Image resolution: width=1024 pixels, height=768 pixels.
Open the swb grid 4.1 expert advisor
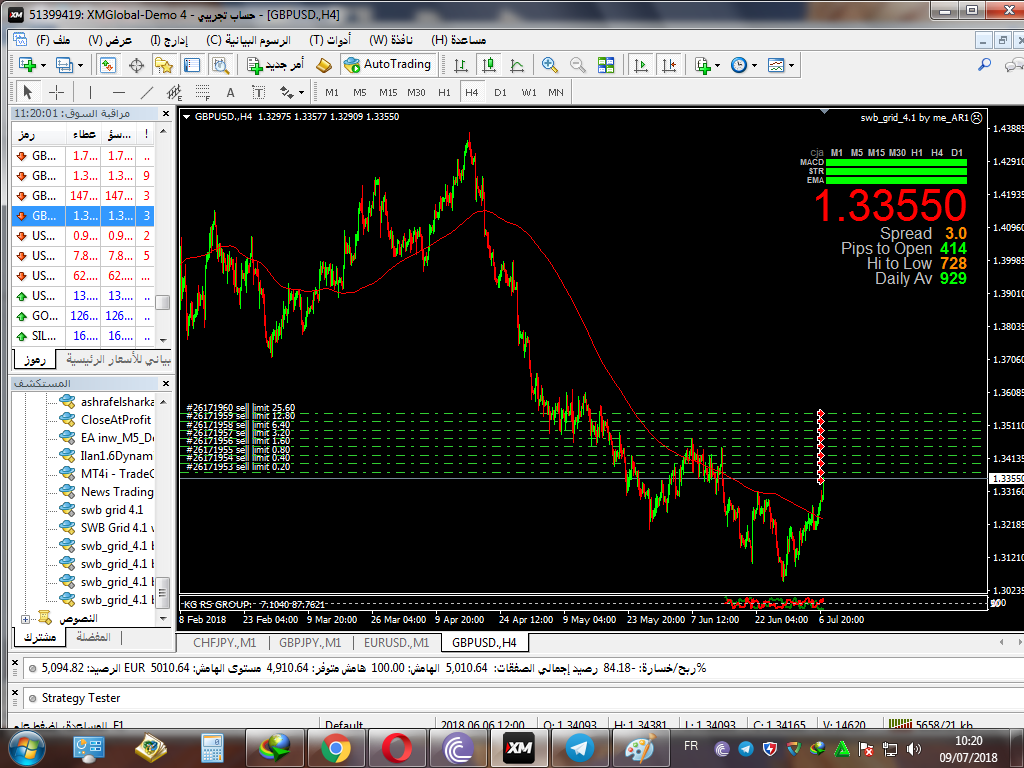(112, 510)
